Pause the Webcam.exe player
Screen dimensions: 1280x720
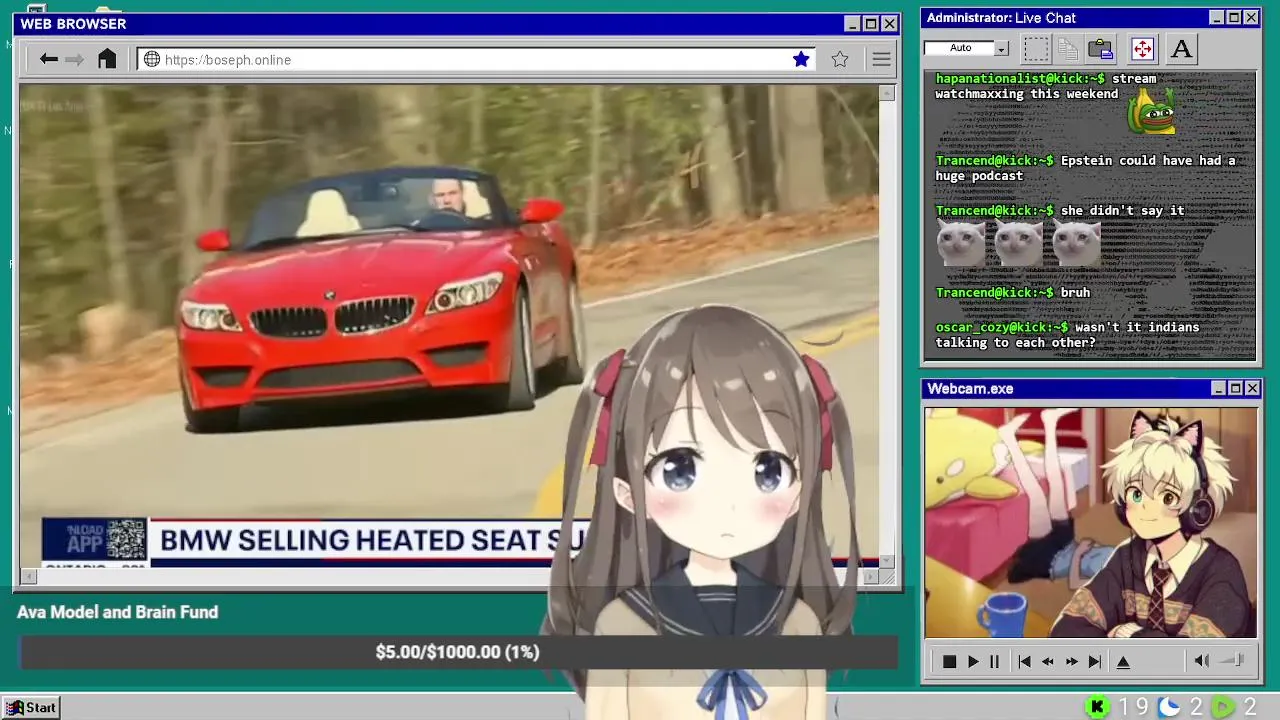click(x=994, y=661)
